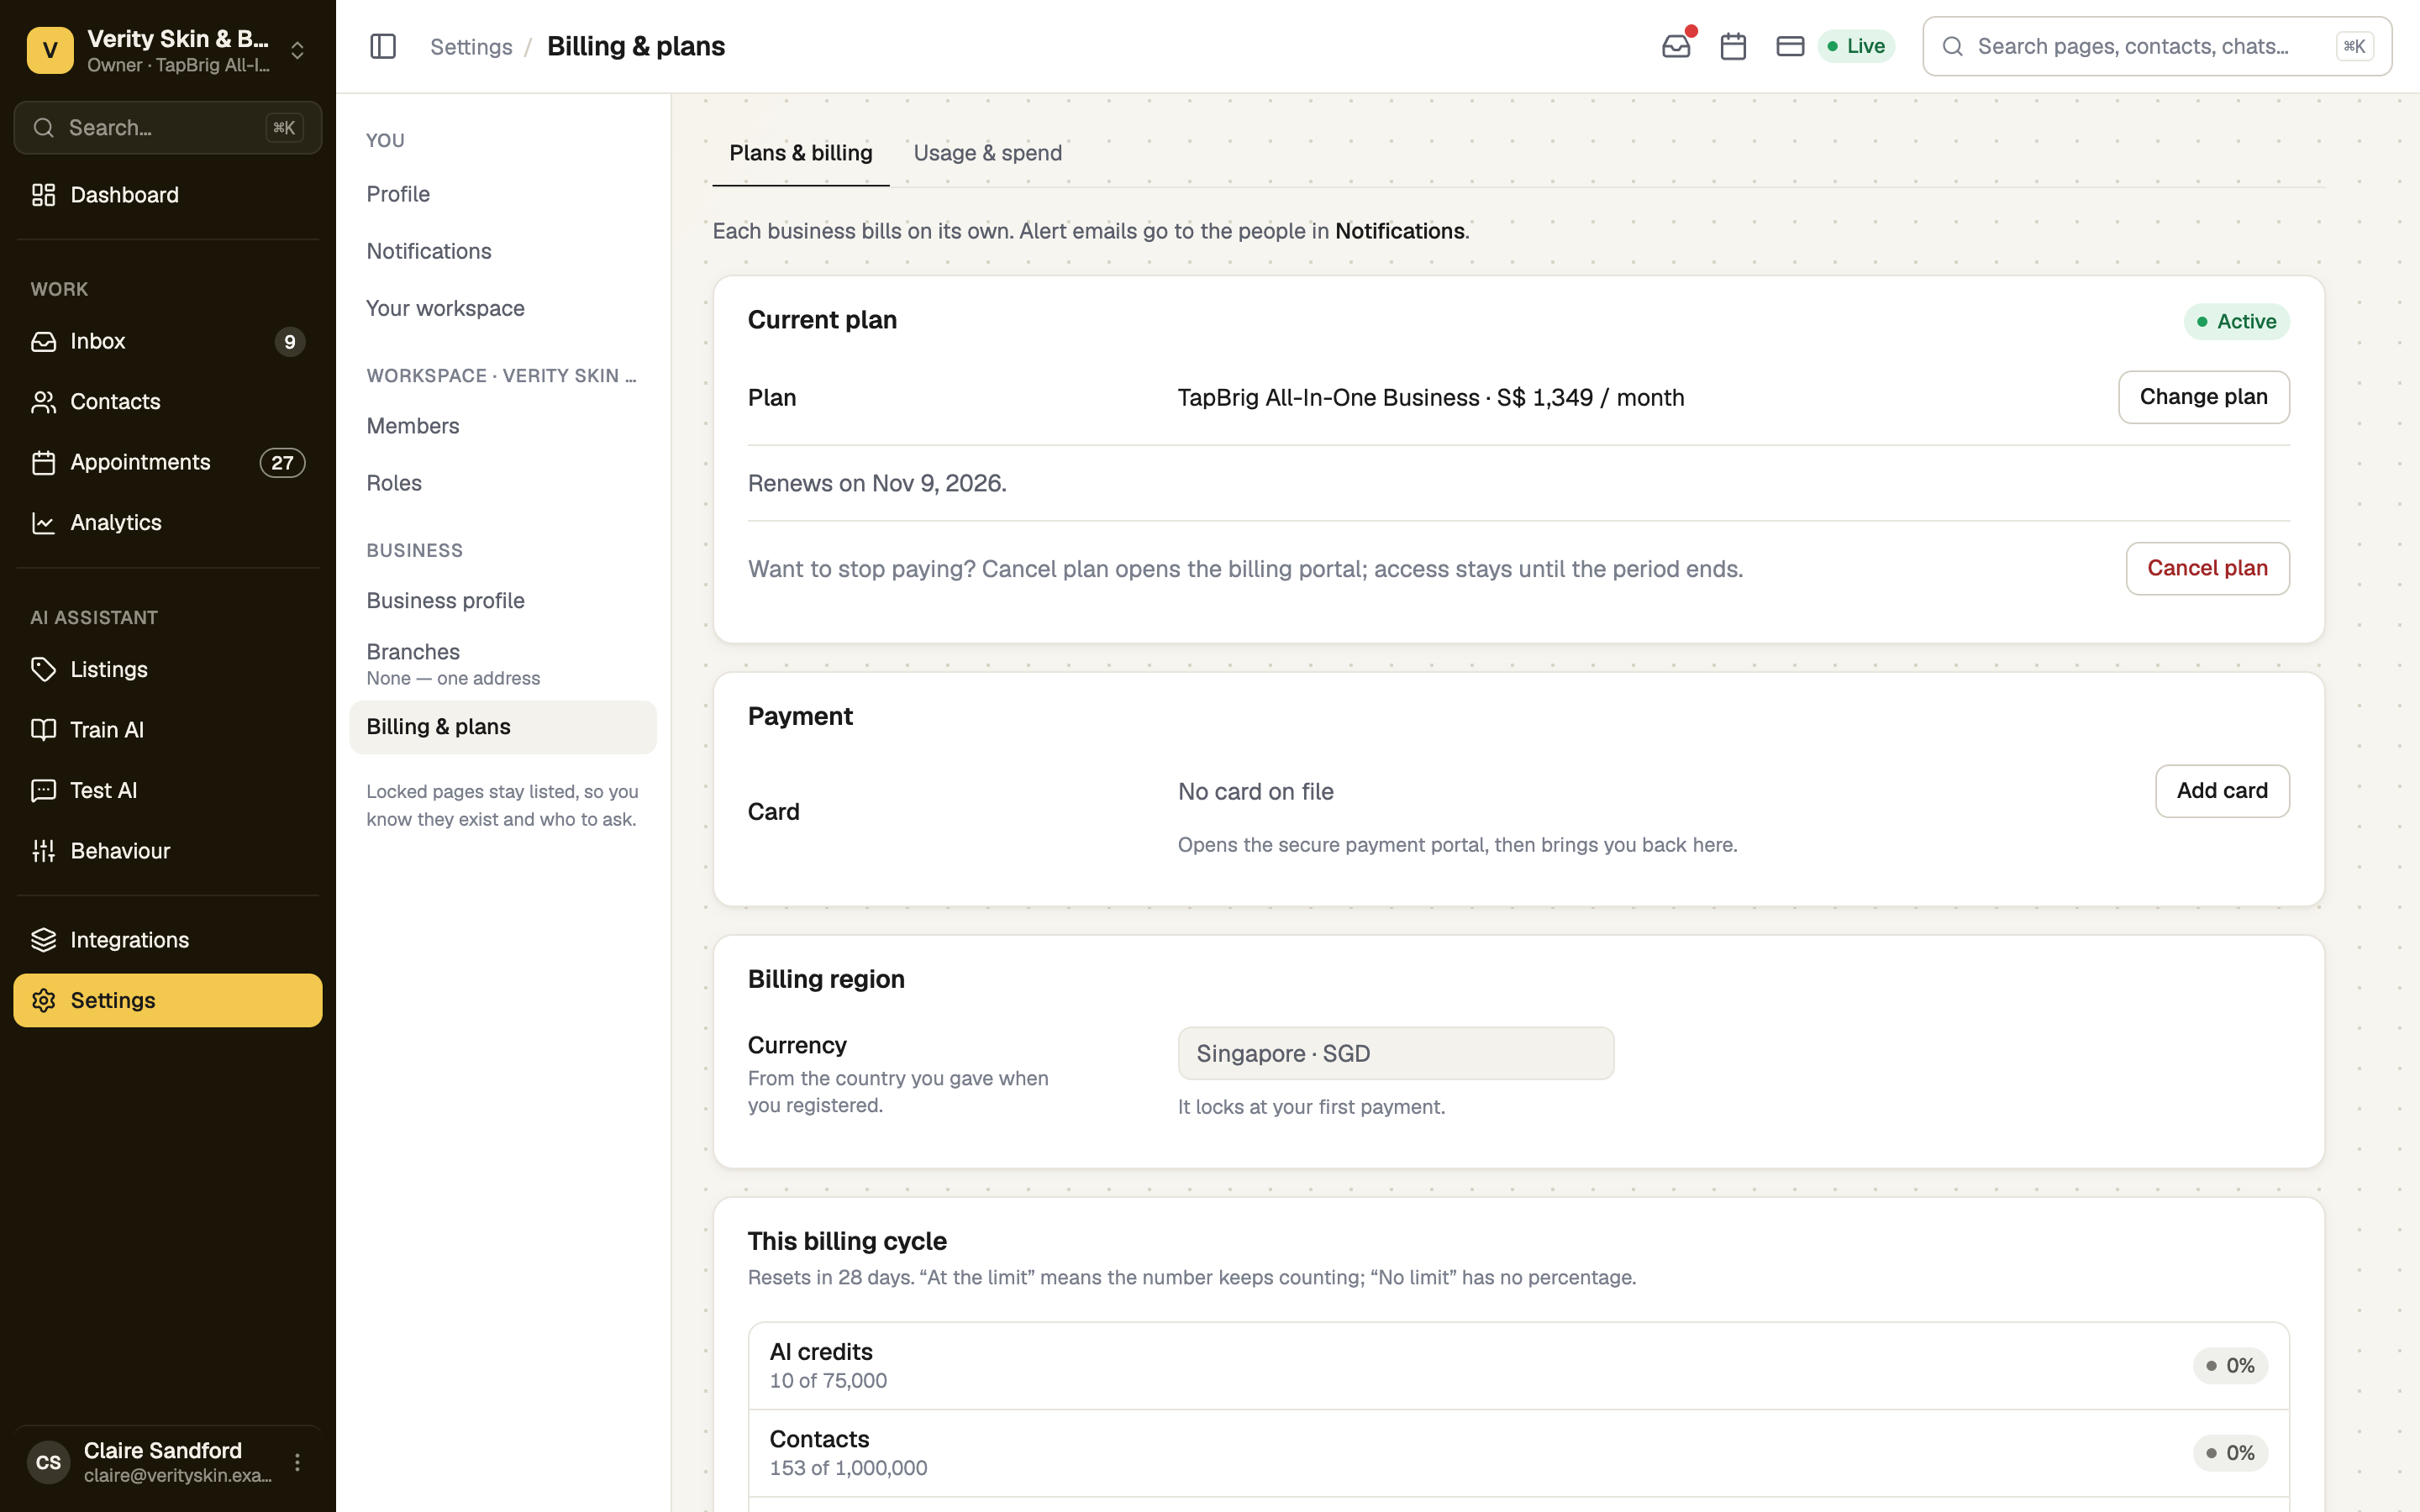Image resolution: width=2420 pixels, height=1512 pixels.
Task: Click the Appointments calendar icon in the sidebar
Action: (43, 463)
